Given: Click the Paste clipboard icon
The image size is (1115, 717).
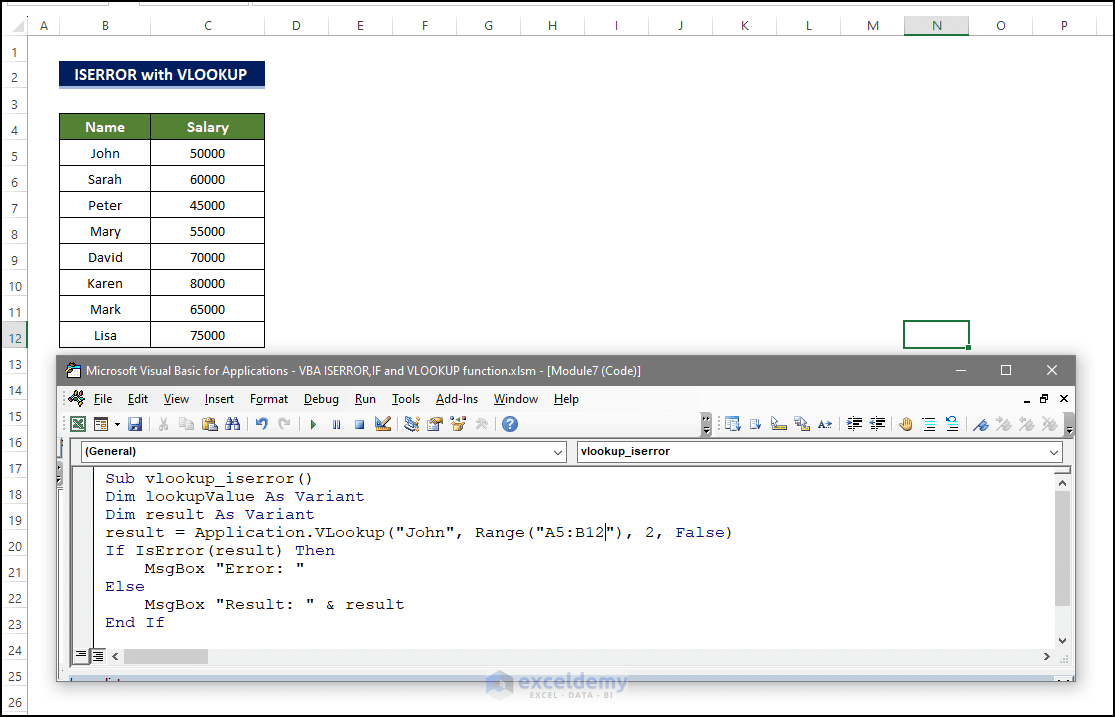Looking at the screenshot, I should pos(210,425).
